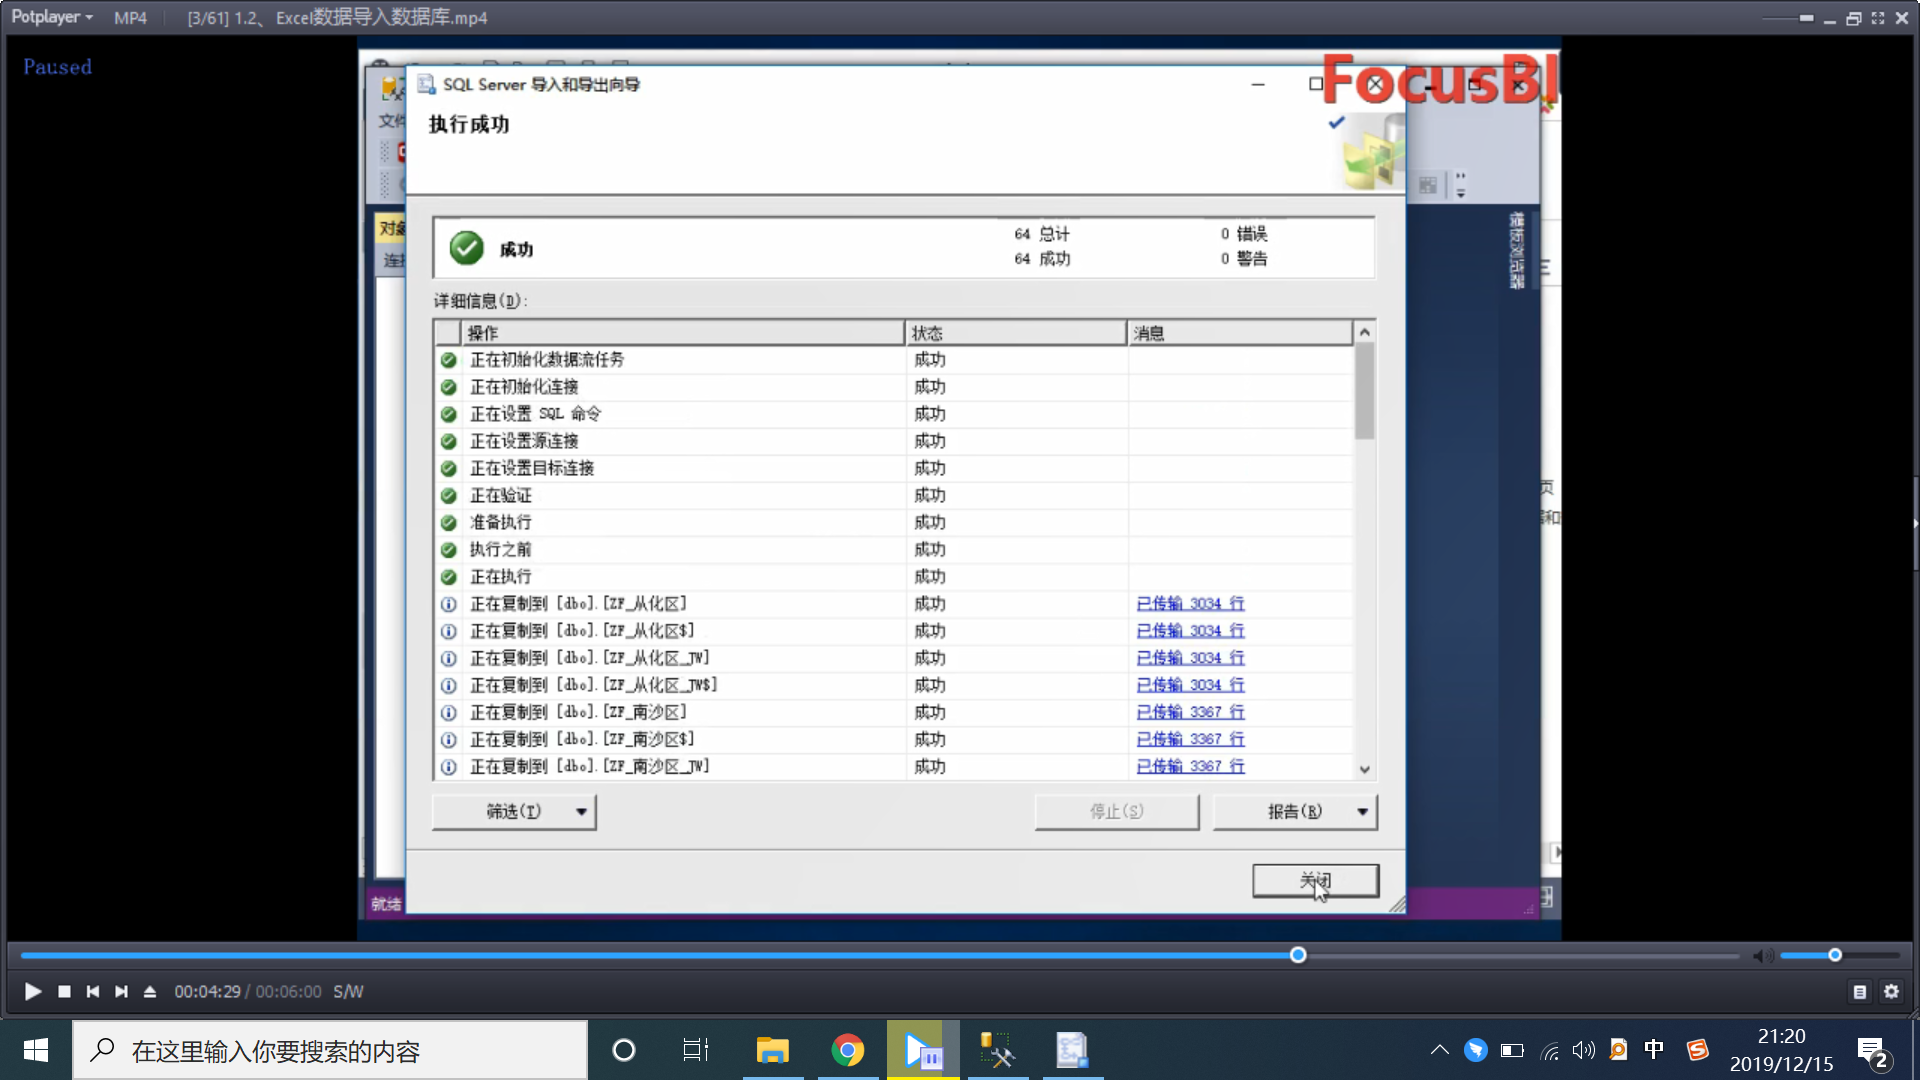Open Chrome from the taskbar
Screen dimensions: 1920x1080
click(x=848, y=1050)
